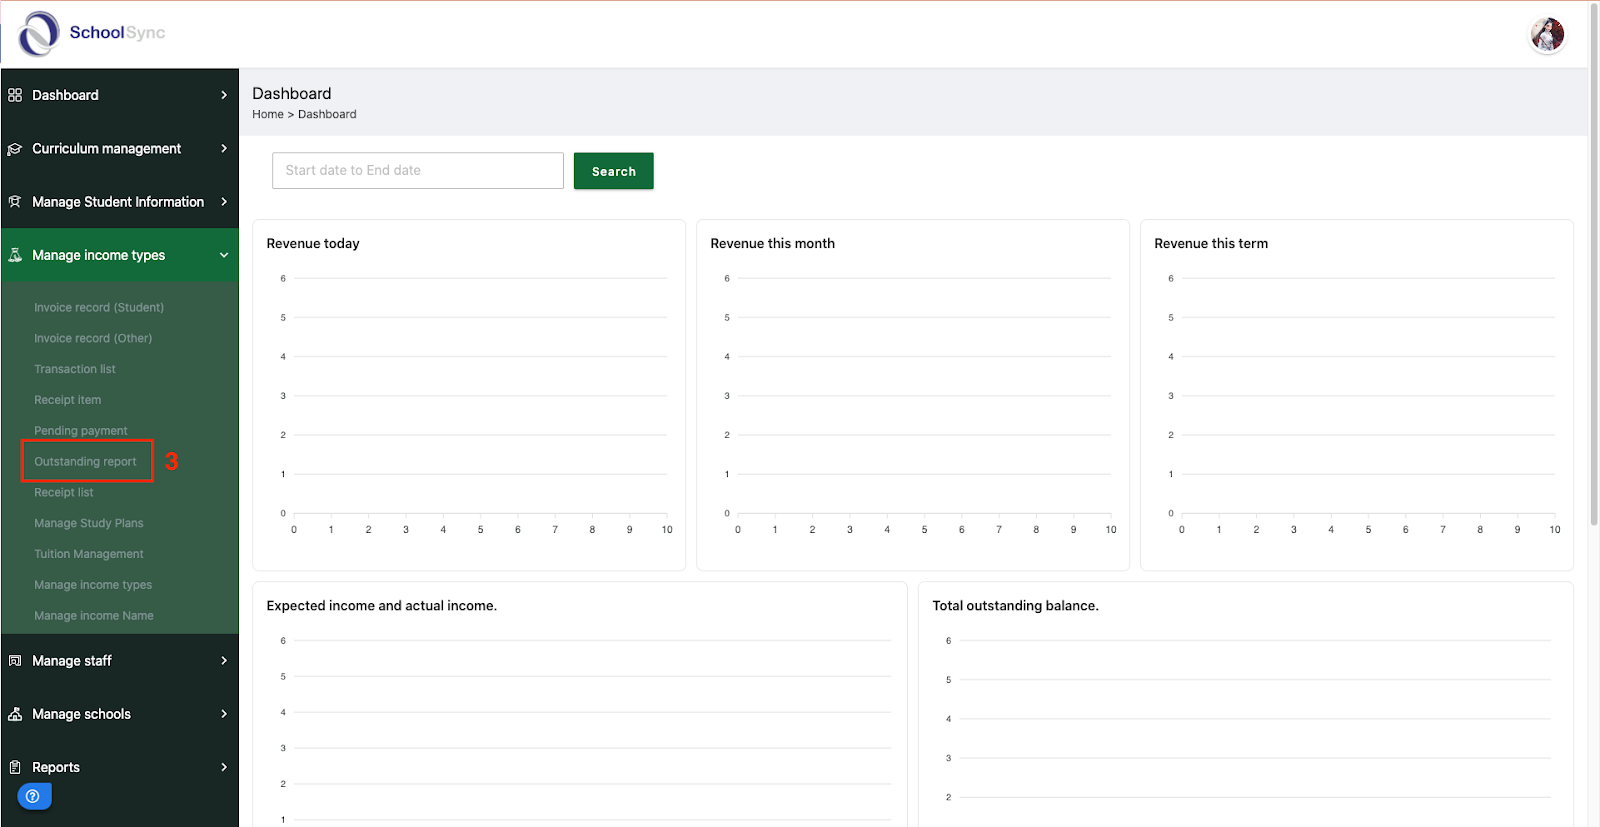Open Invoice record (Student)
This screenshot has height=827, width=1600.
point(99,308)
